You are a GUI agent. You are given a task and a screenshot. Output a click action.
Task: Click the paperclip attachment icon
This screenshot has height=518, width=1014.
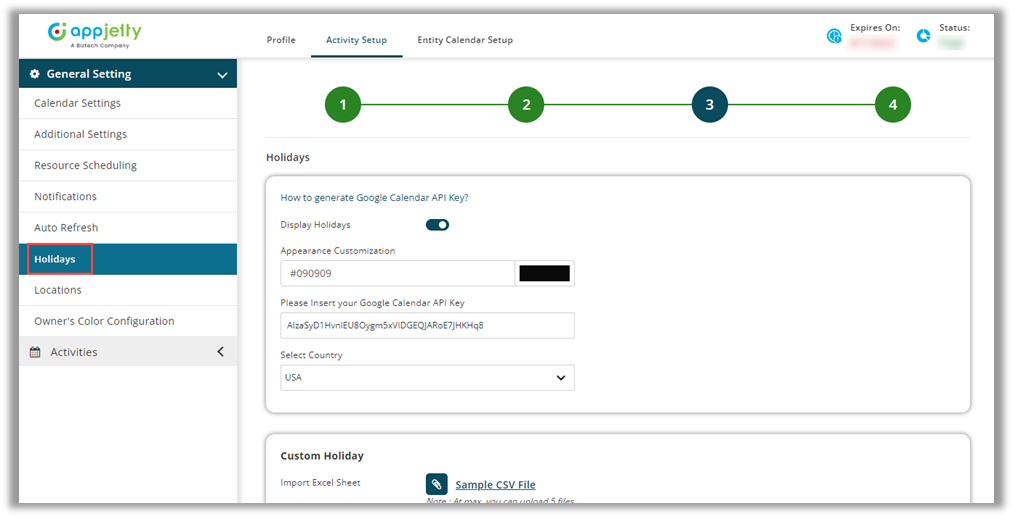[436, 485]
